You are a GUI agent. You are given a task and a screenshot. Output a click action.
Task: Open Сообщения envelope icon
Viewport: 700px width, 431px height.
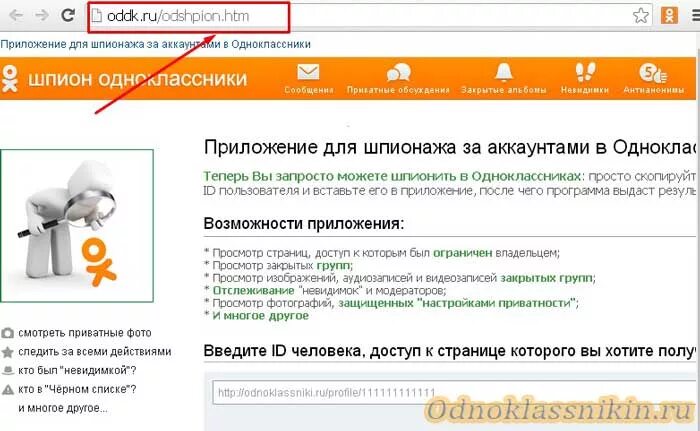(308, 72)
